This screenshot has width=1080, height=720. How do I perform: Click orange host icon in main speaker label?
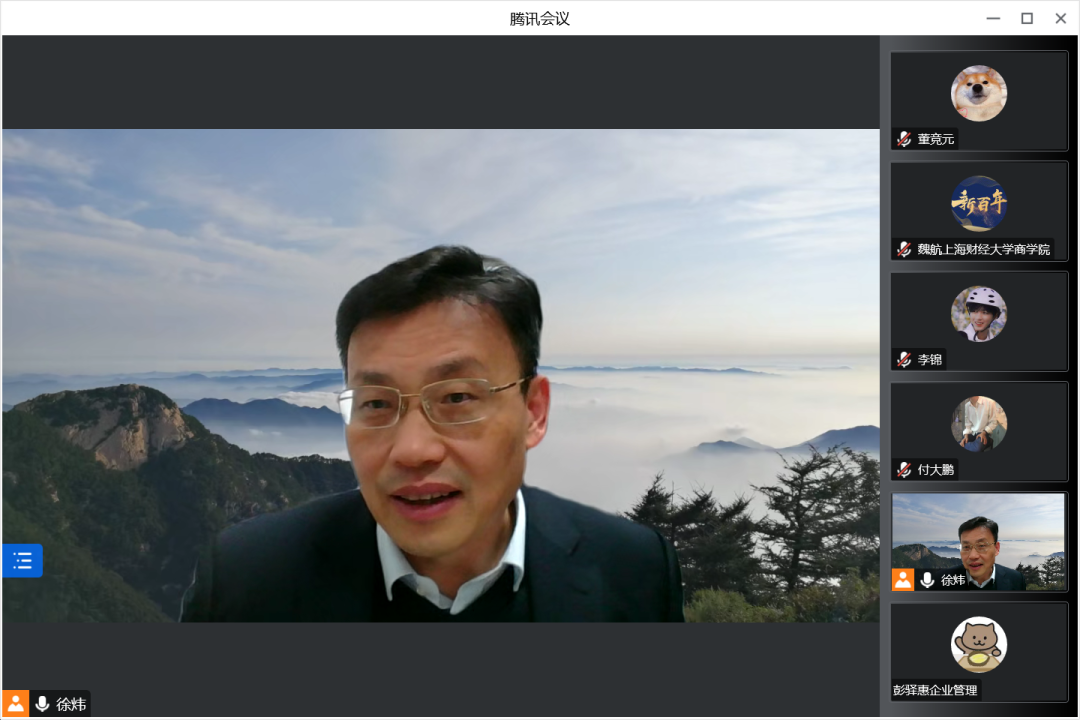click(15, 703)
